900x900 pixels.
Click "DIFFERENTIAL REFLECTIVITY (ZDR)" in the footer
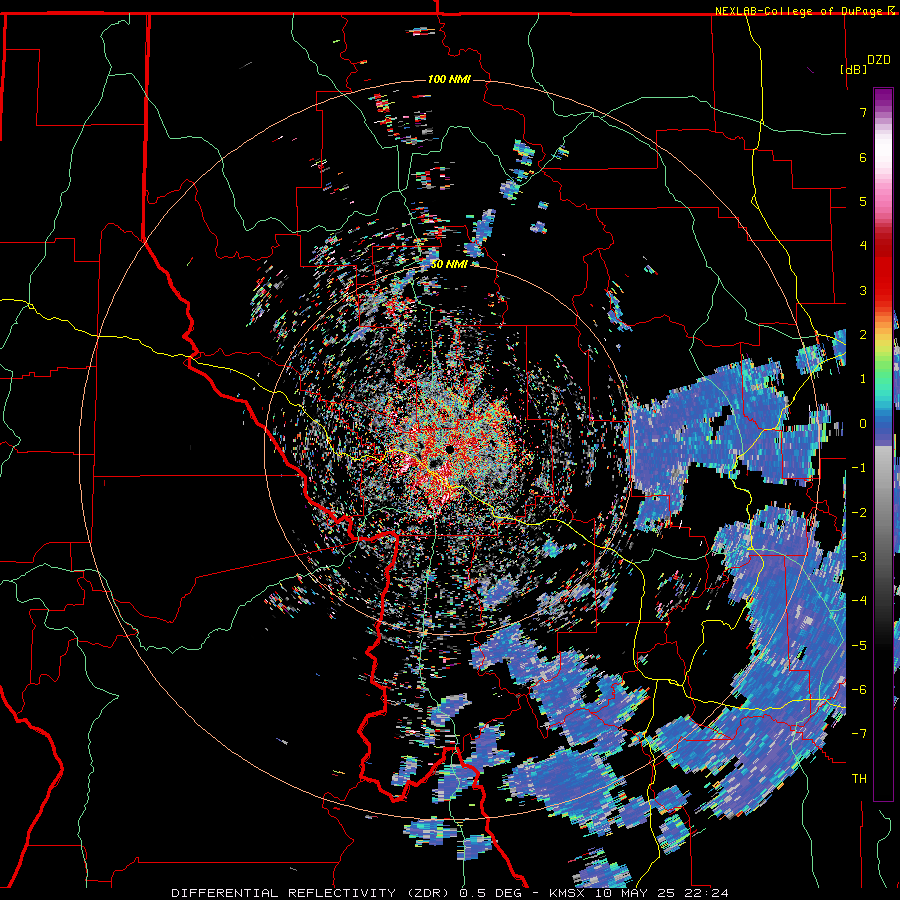[312, 893]
